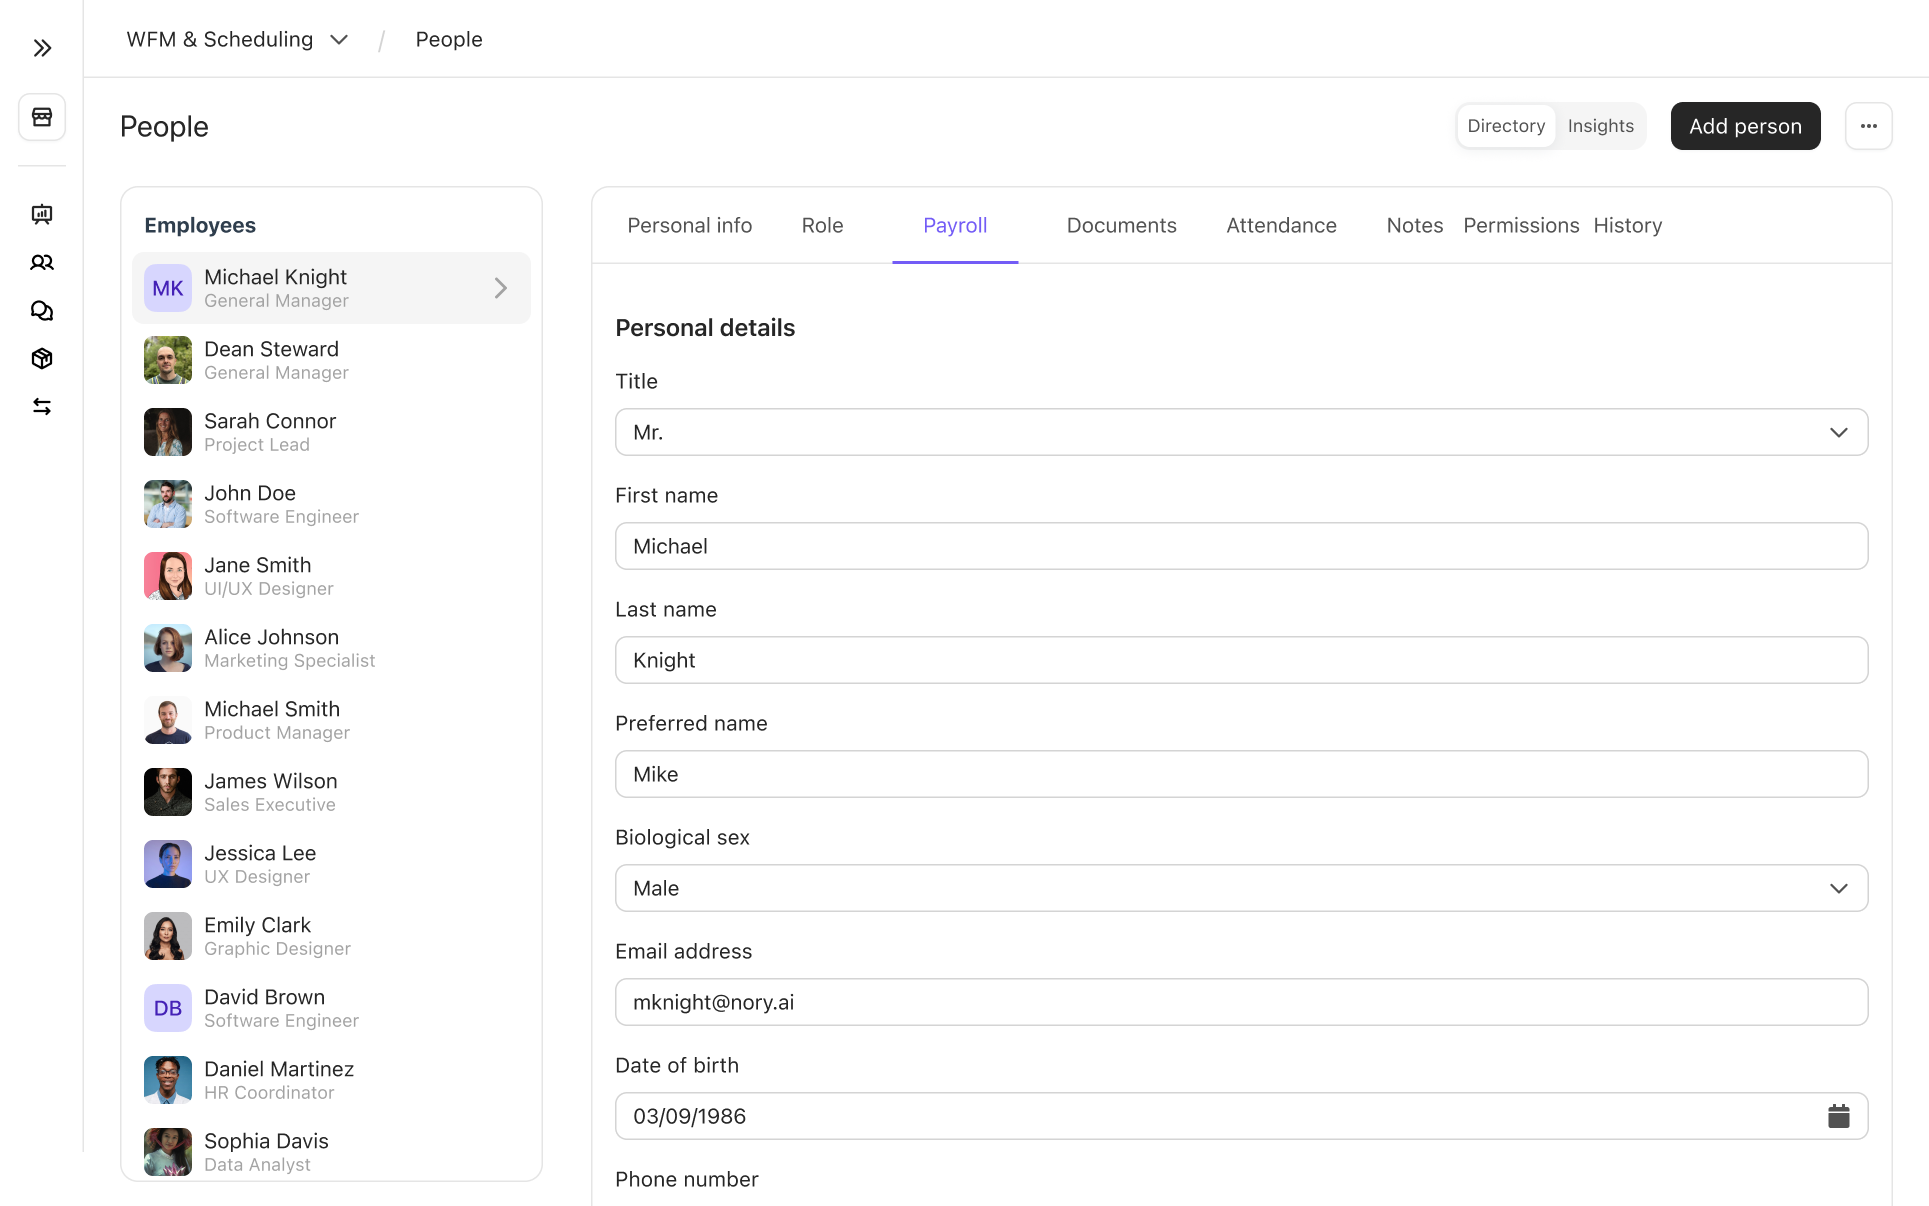The width and height of the screenshot is (1929, 1206).
Task: Open calendar picker for Date of birth
Action: (1838, 1116)
